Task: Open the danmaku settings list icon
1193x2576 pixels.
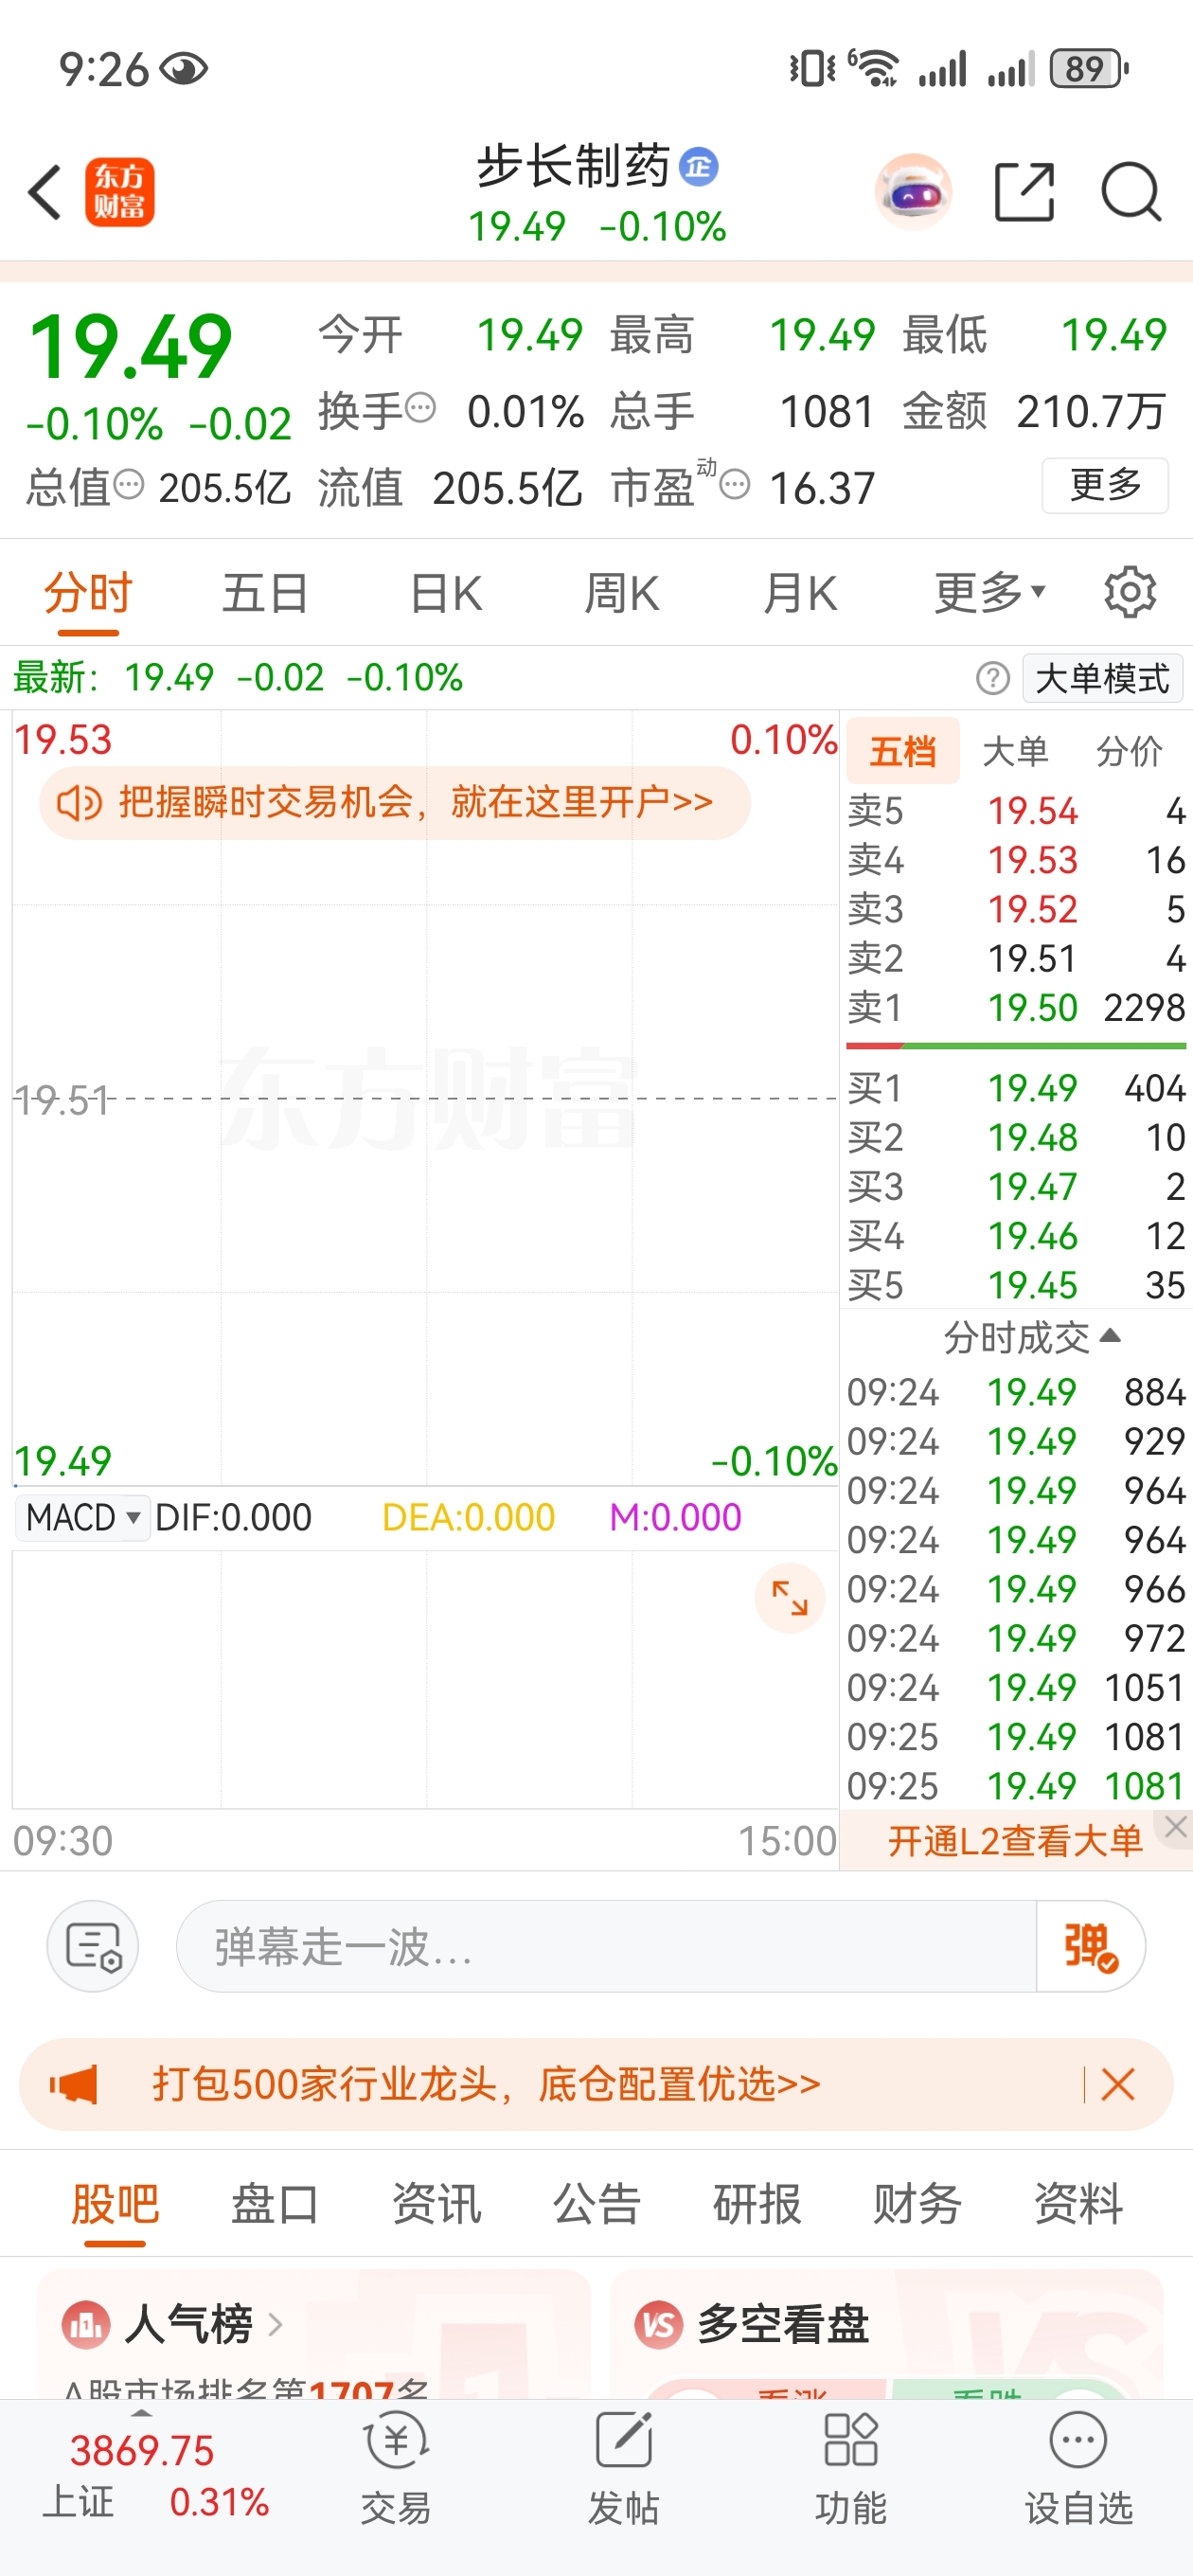Action: (x=93, y=1946)
